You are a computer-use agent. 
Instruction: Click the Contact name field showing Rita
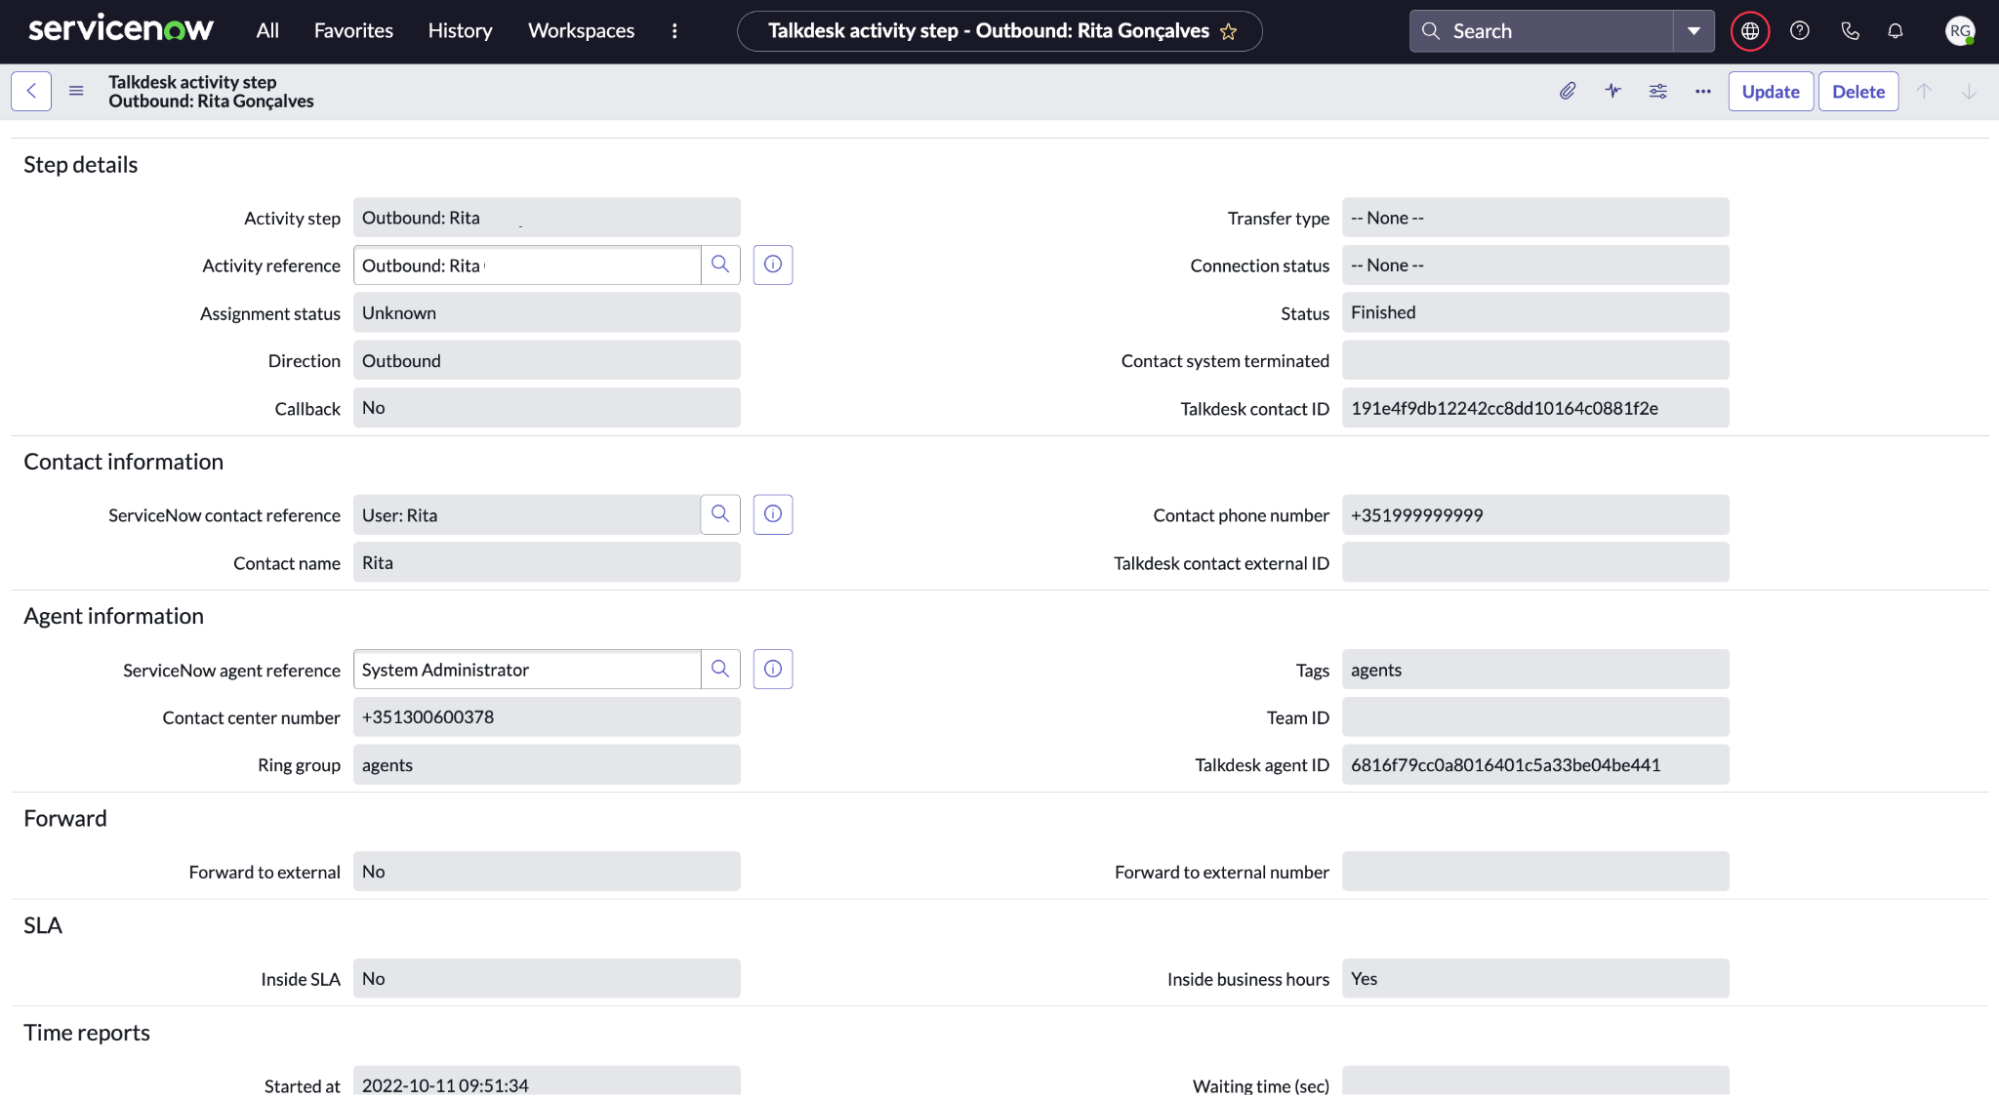coord(547,562)
